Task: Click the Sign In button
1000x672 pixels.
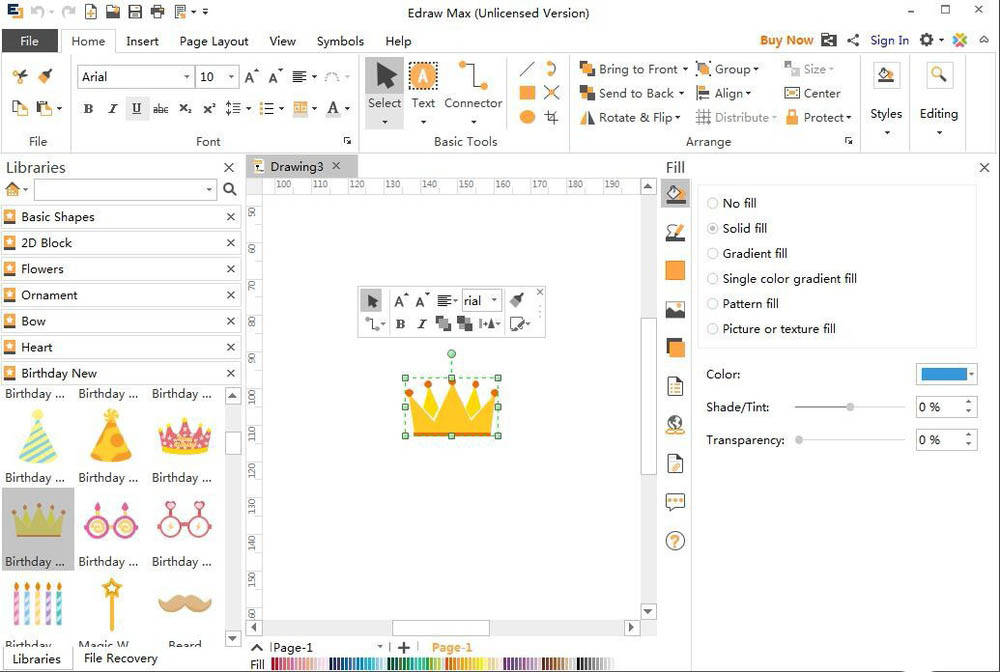Action: 889,40
